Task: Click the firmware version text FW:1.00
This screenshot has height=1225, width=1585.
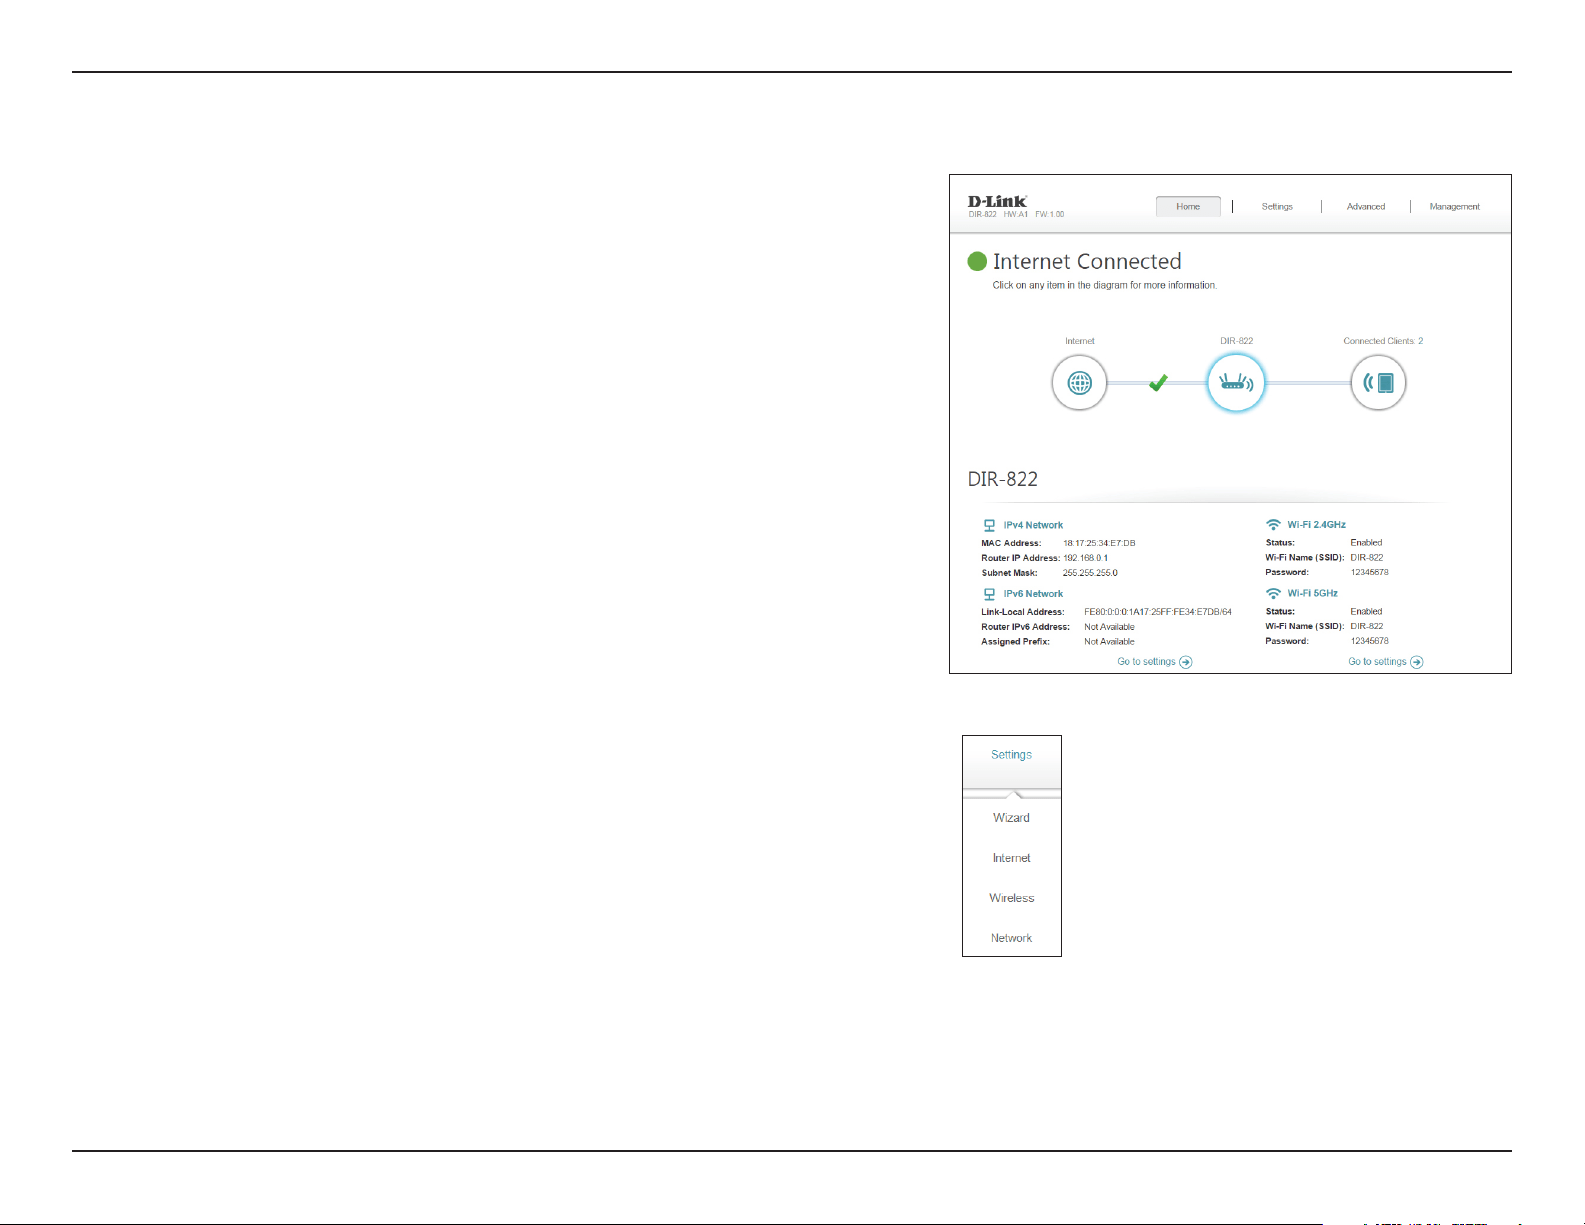Action: pos(1049,214)
